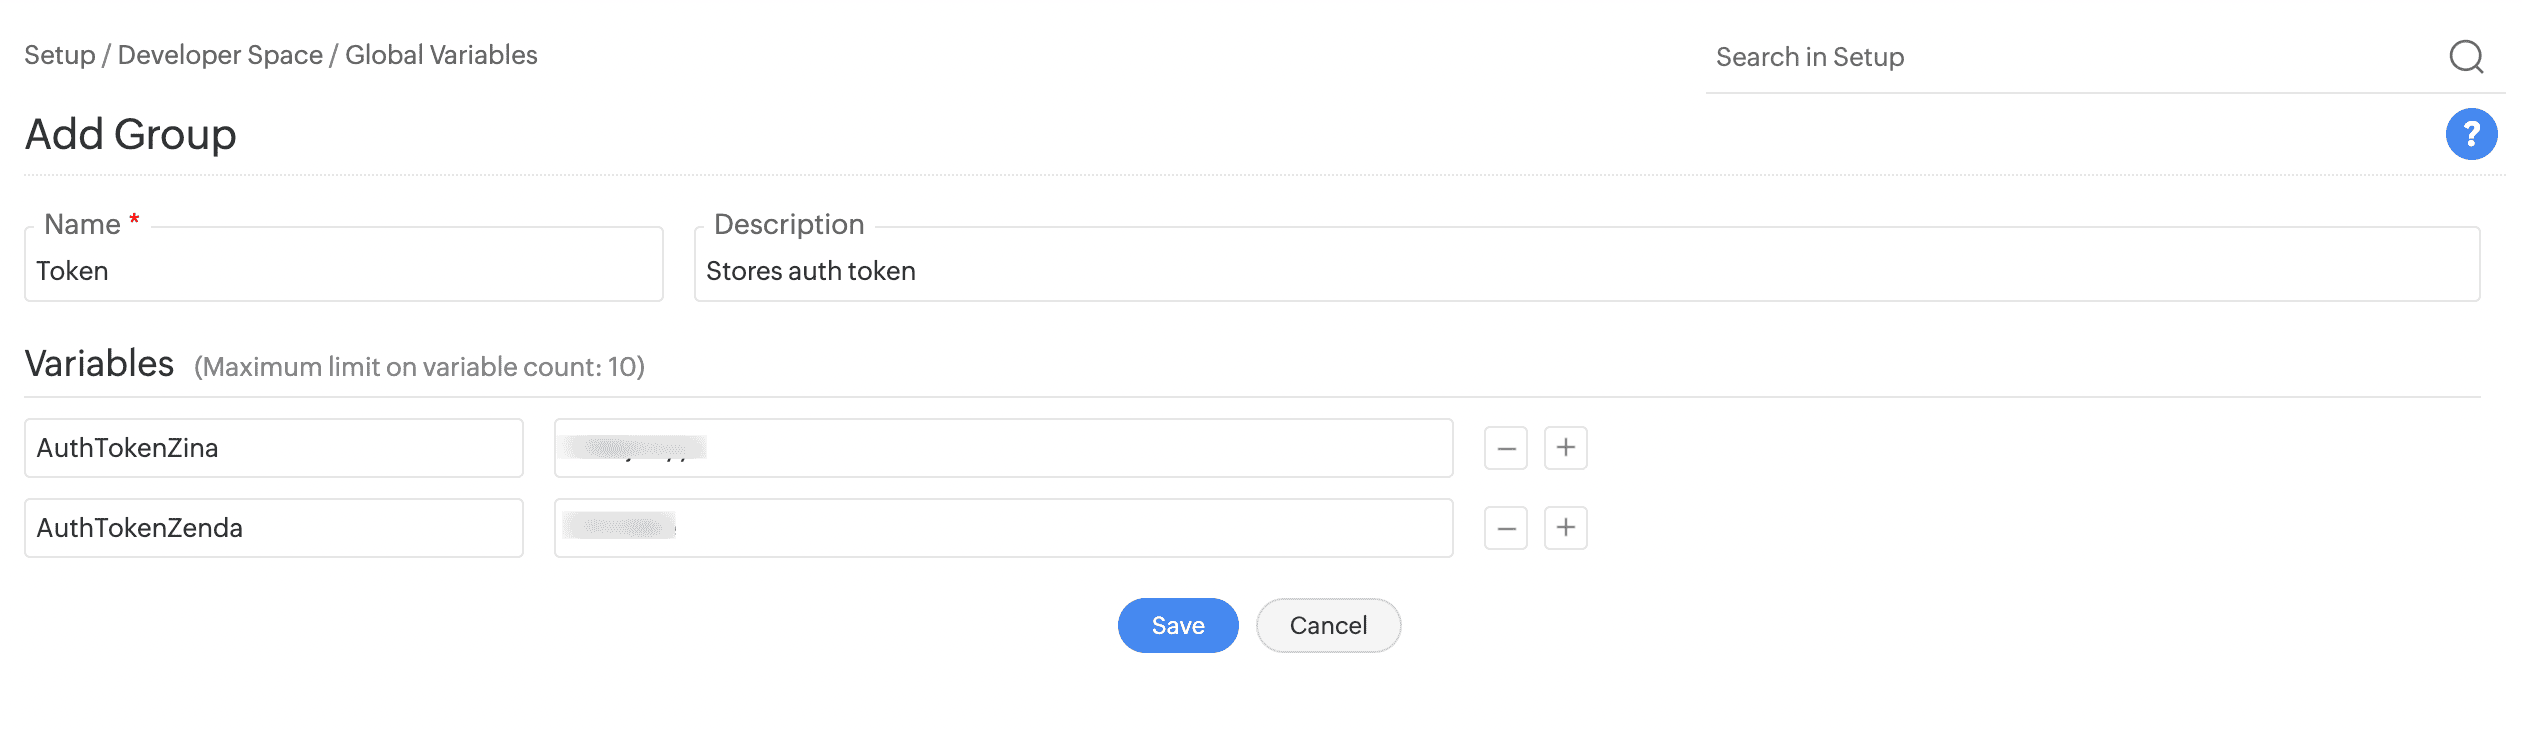
Task: Go to Setup in the breadcrumb
Action: click(x=59, y=55)
